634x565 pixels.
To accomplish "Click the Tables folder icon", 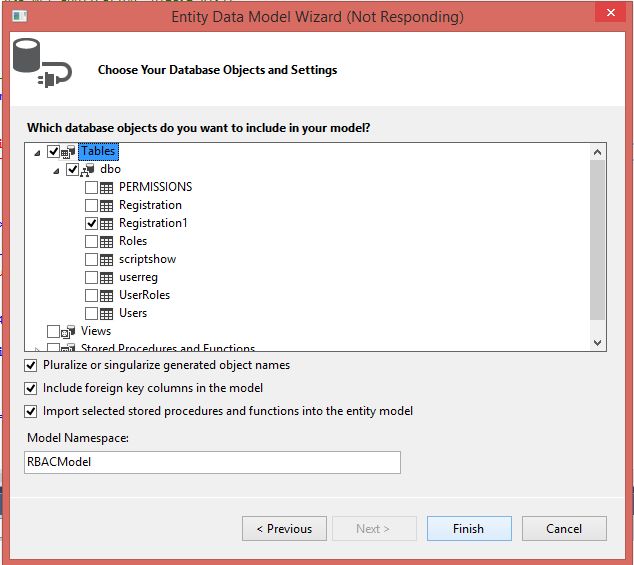I will (68, 152).
